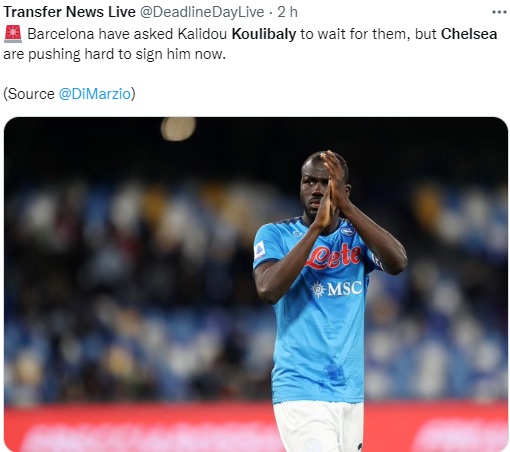Click the bold Koulibaly text
This screenshot has width=510, height=452.
pos(264,34)
